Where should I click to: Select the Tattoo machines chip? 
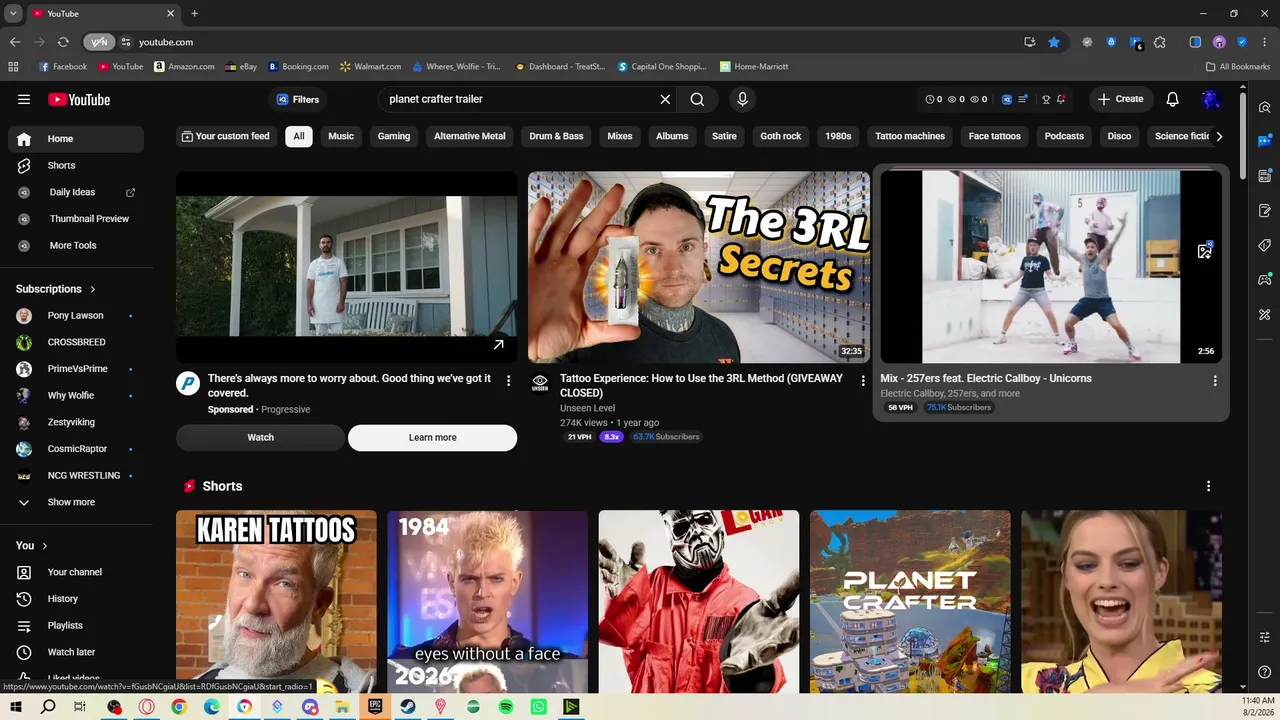(910, 136)
